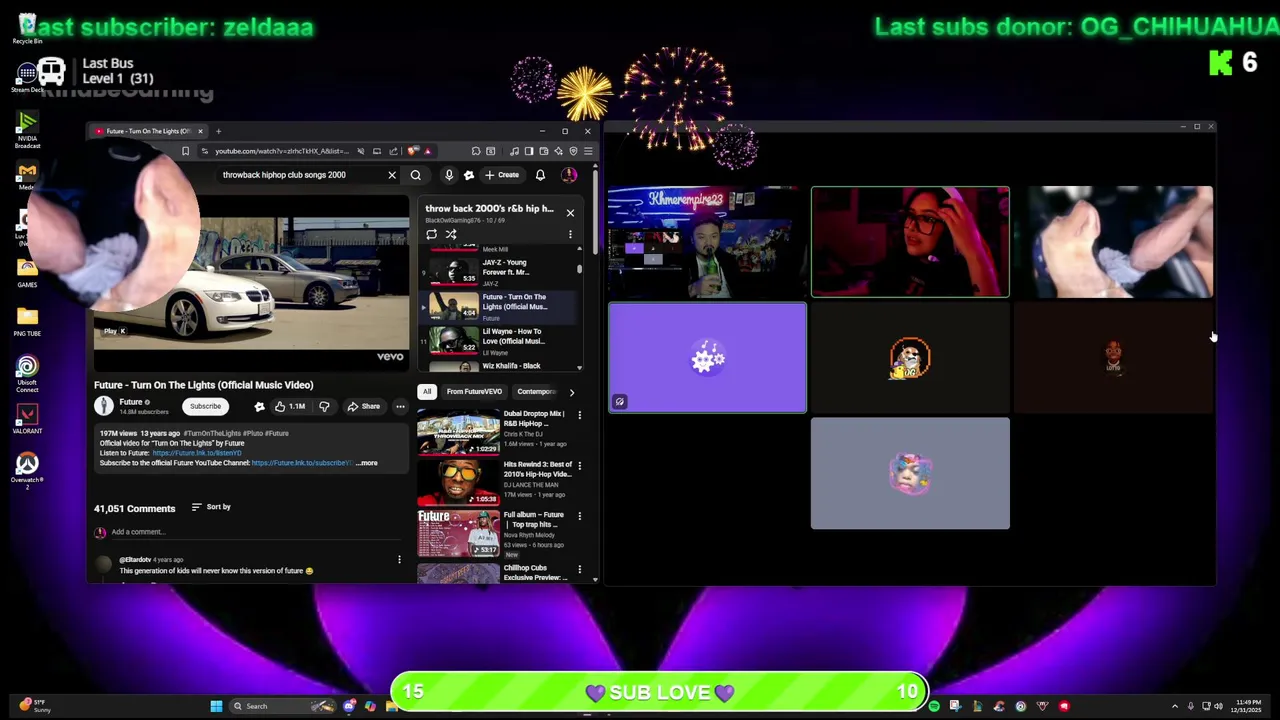Click the Add a comment field
Image resolution: width=1280 pixels, height=720 pixels.
point(250,532)
